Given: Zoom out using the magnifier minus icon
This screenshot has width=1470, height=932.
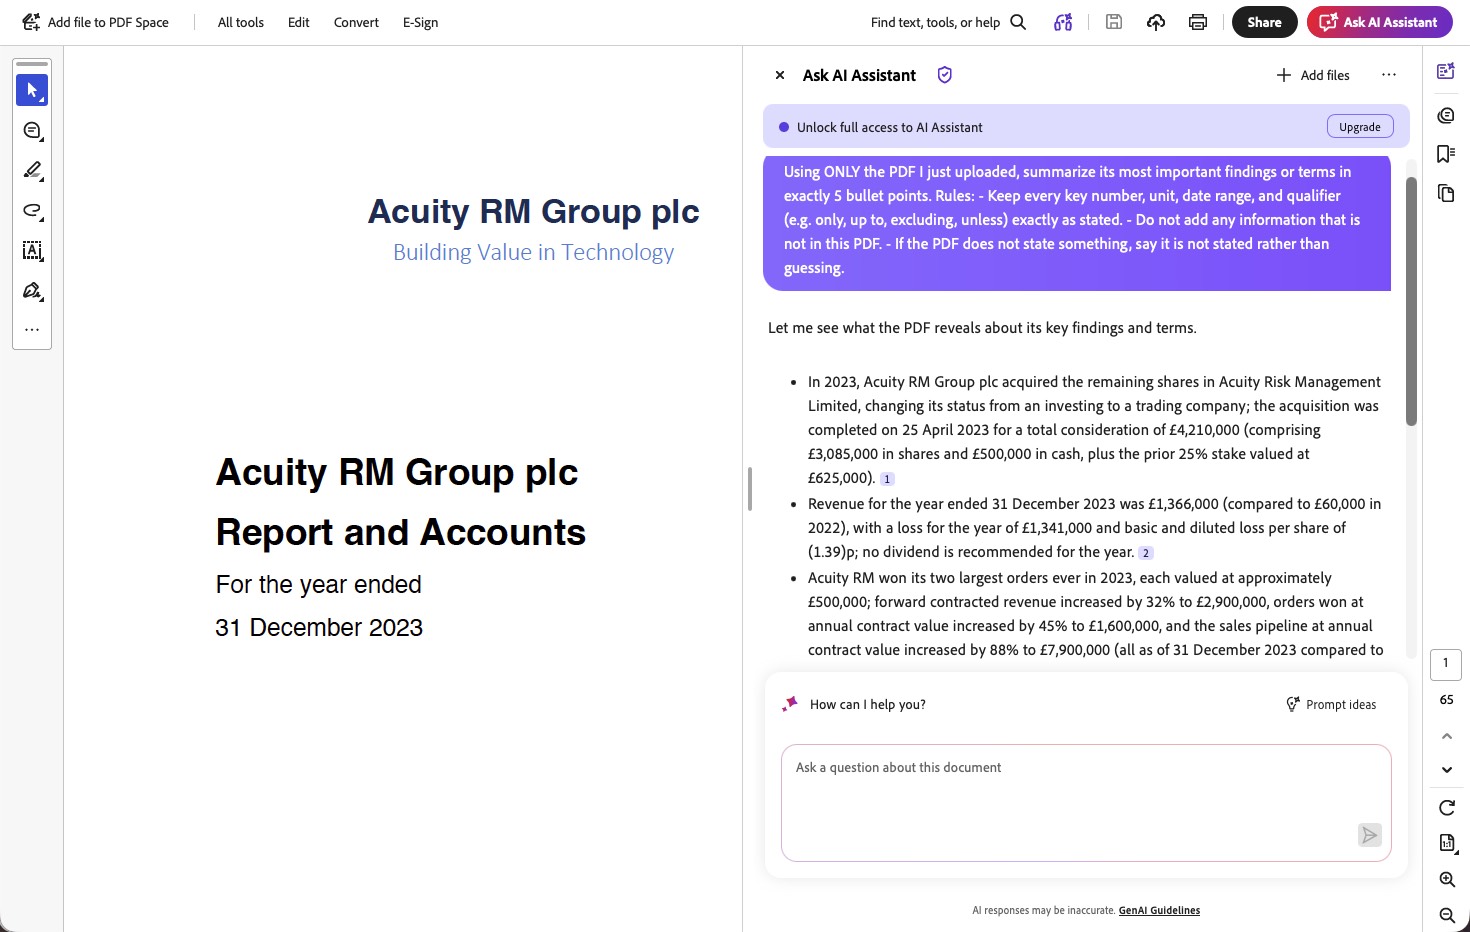Looking at the screenshot, I should [1446, 915].
